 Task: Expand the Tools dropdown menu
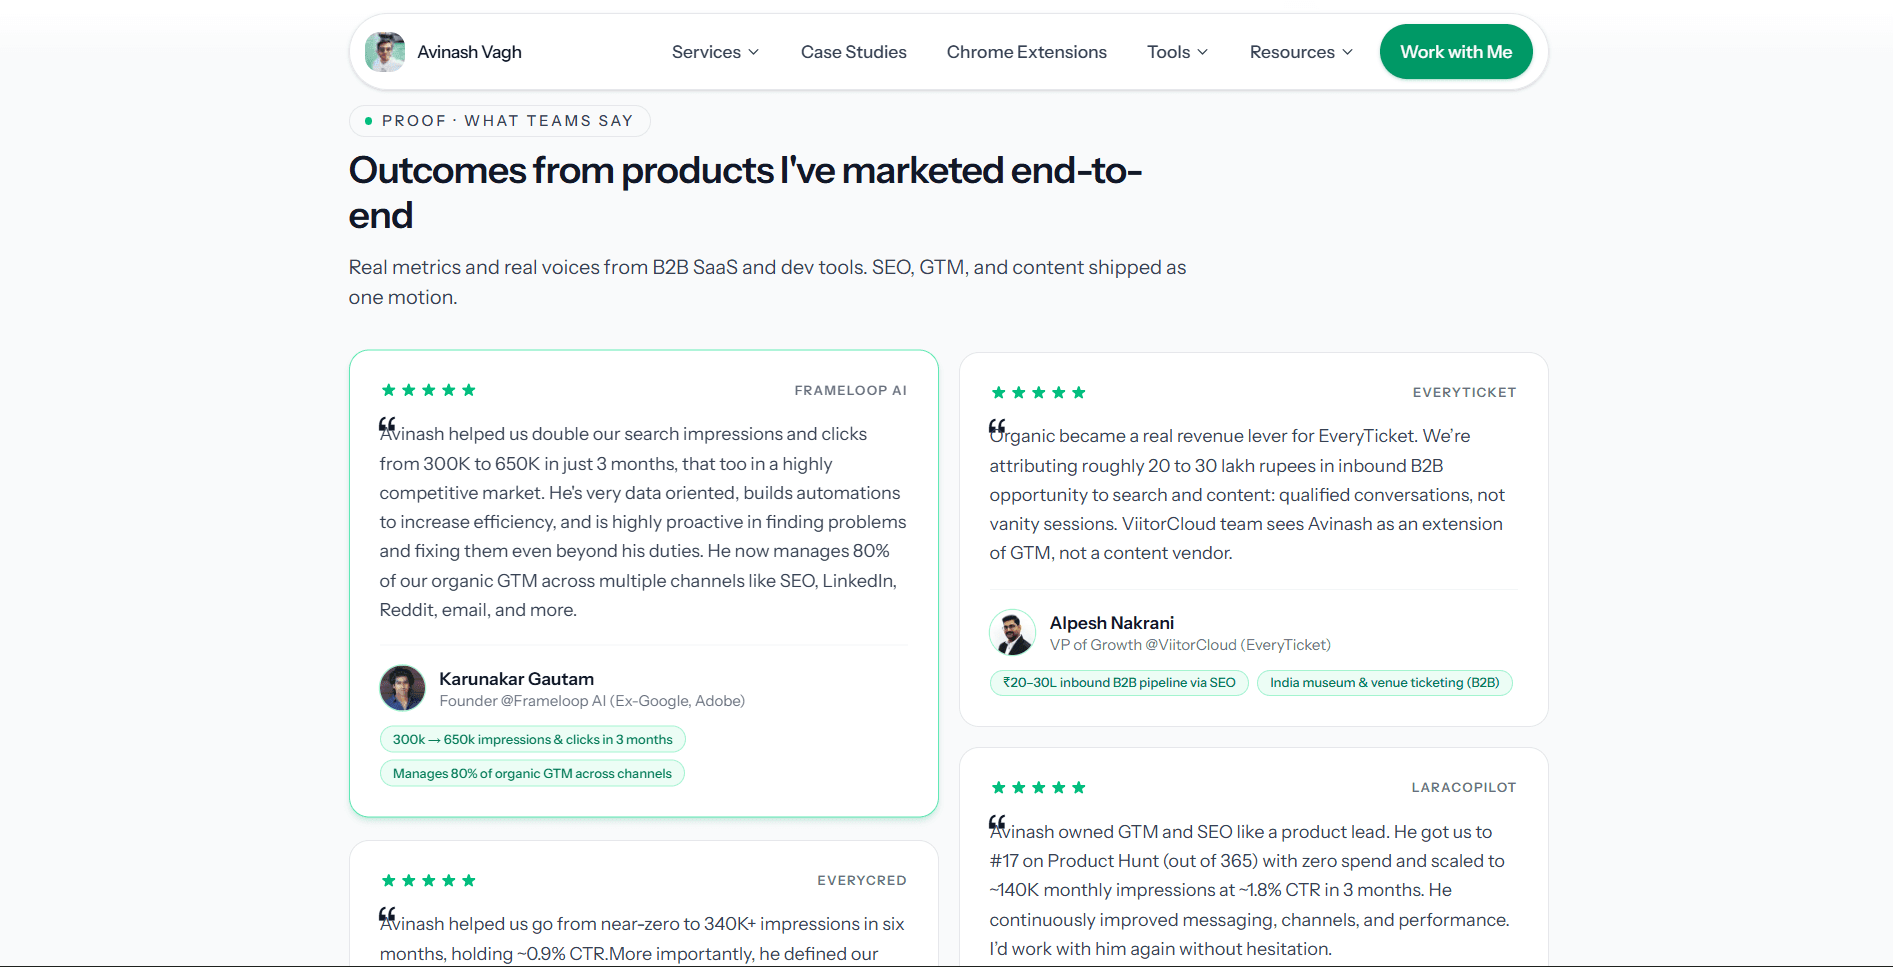click(x=1178, y=52)
